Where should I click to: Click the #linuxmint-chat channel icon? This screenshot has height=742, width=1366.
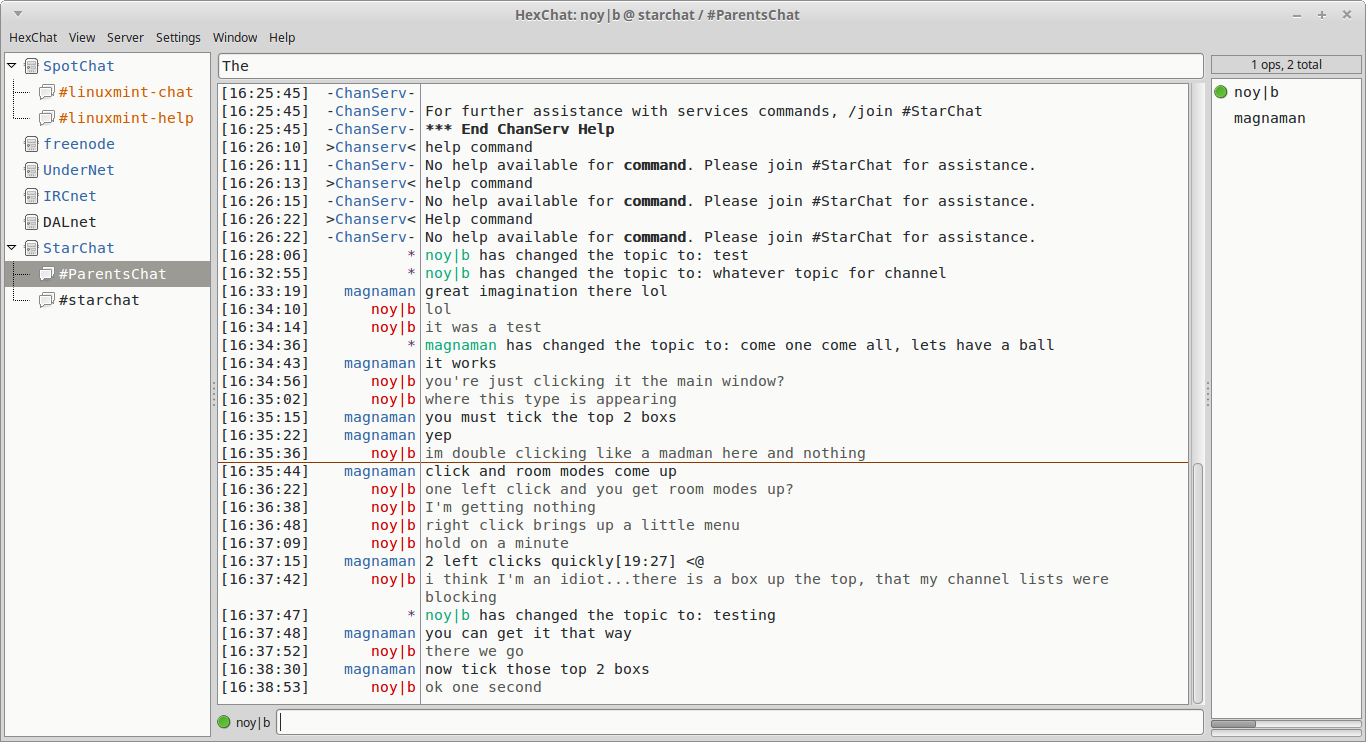46,92
